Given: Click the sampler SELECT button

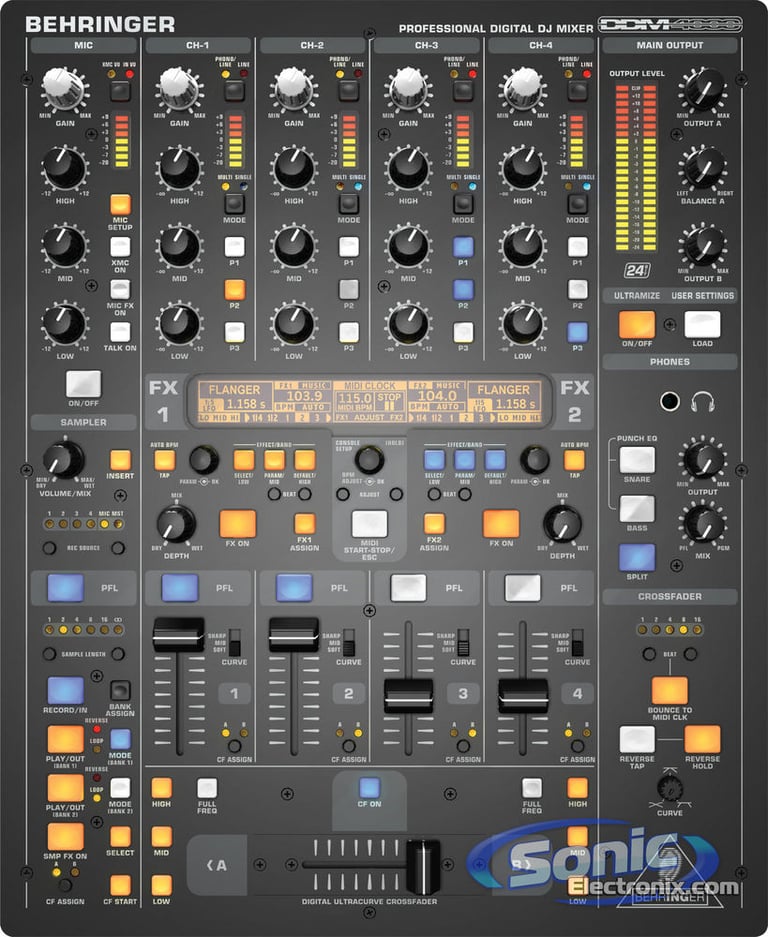Looking at the screenshot, I should 120,837.
